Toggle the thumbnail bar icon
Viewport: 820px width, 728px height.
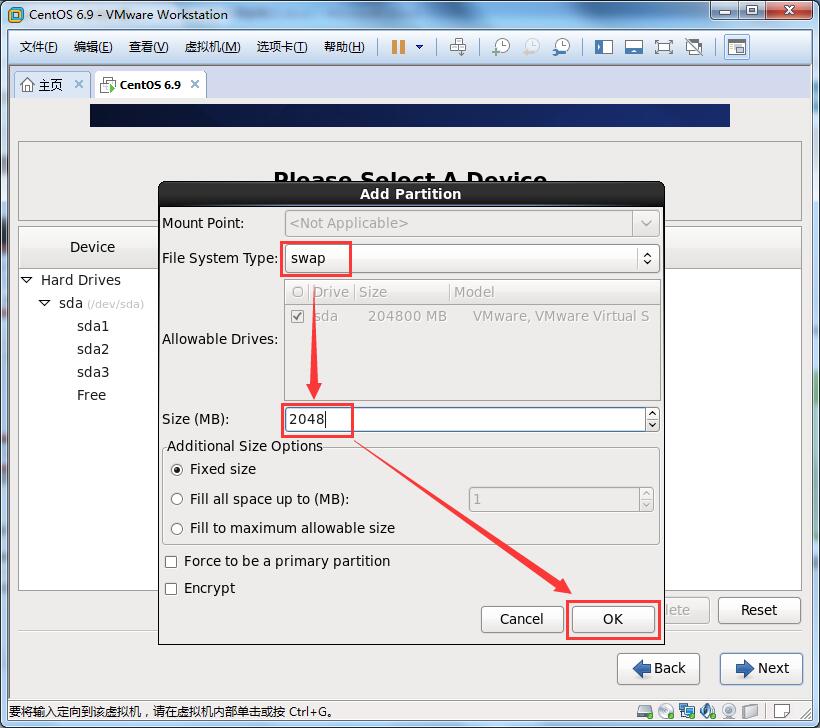pos(634,47)
